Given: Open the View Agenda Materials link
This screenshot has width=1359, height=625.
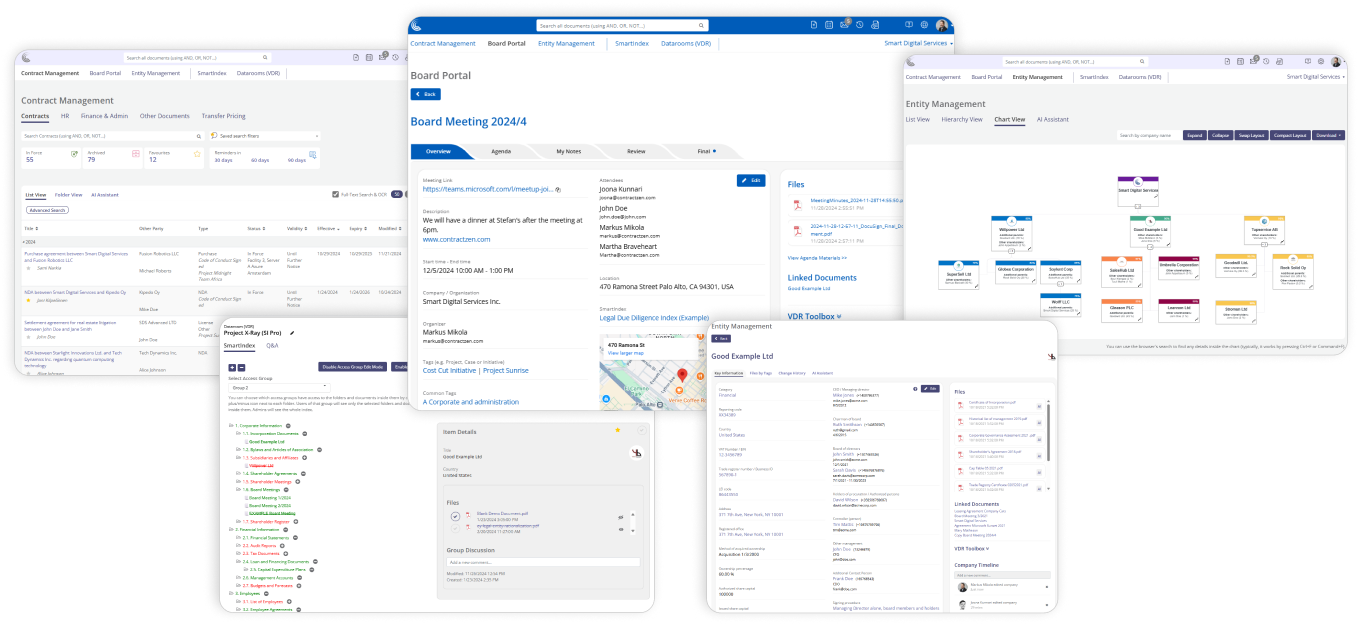Looking at the screenshot, I should tap(817, 258).
